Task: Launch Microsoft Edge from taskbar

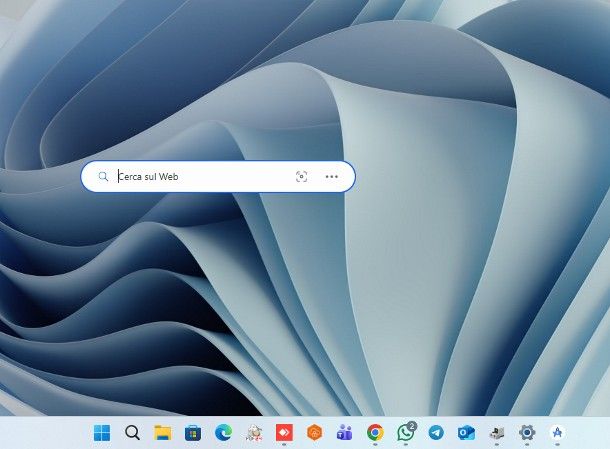Action: point(223,433)
